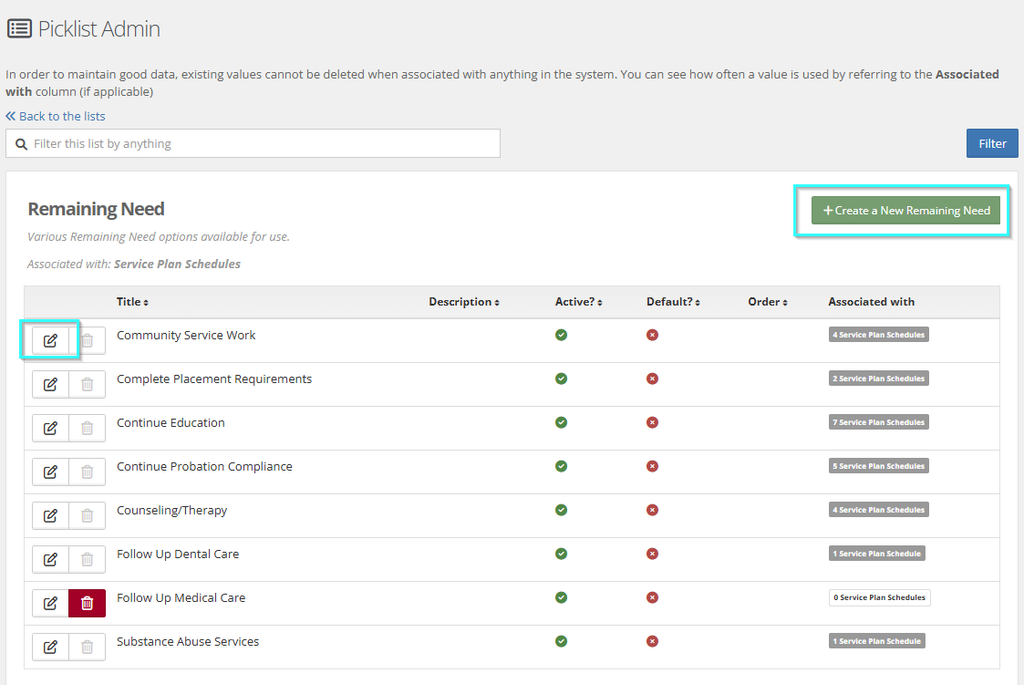Click the '0 Service Plan Schedules' badge
This screenshot has width=1024, height=685.
[x=879, y=597]
